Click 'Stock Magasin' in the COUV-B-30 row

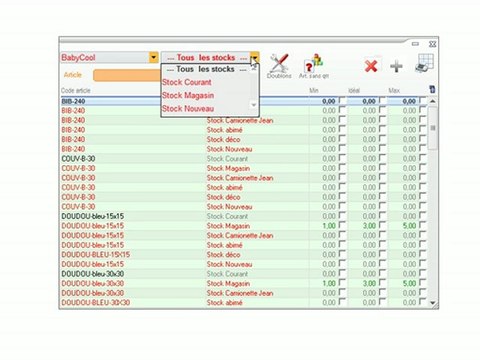pos(228,168)
